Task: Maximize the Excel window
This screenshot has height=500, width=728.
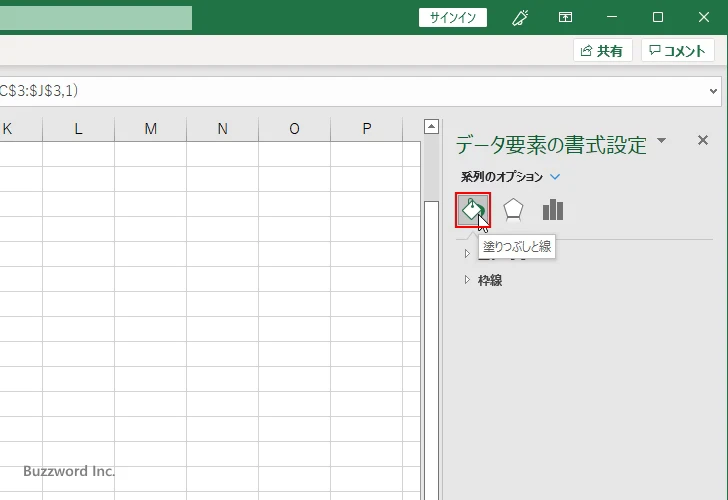Action: (x=657, y=17)
